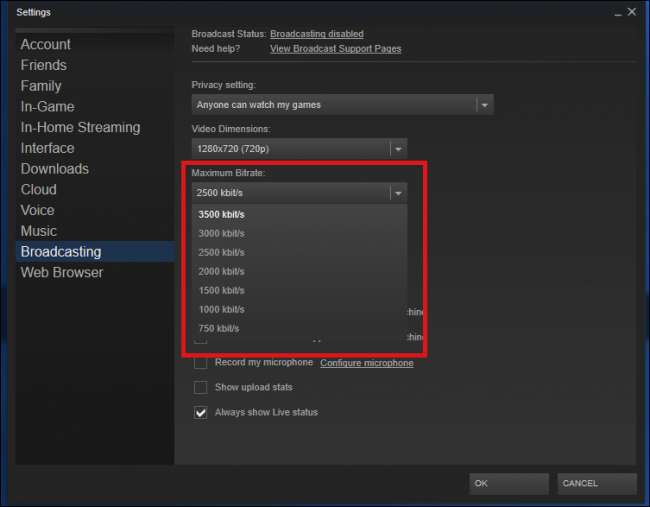The width and height of the screenshot is (650, 507).
Task: Choose 2000 kbit/s bitrate option
Action: [x=299, y=272]
